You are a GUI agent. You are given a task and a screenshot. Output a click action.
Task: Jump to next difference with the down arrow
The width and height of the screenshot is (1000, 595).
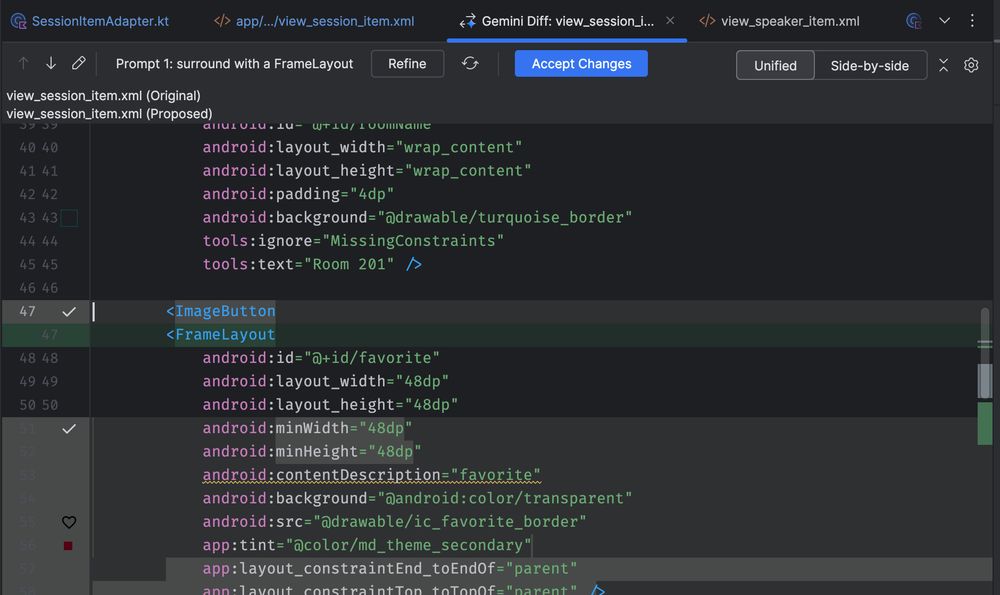point(51,64)
